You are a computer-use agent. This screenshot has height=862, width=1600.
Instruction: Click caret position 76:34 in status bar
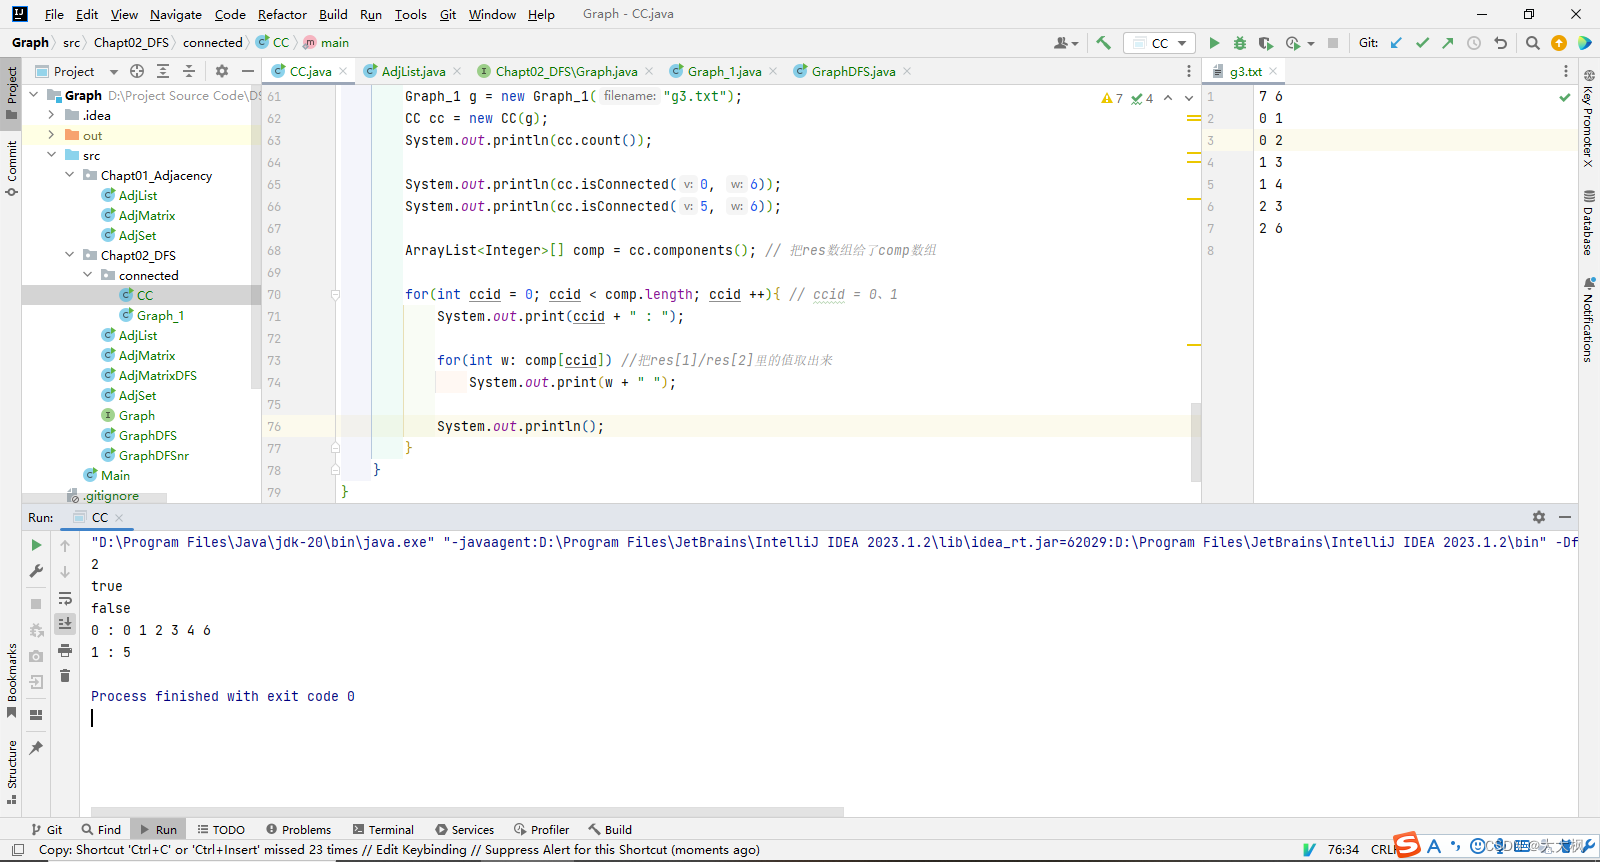[1343, 849]
